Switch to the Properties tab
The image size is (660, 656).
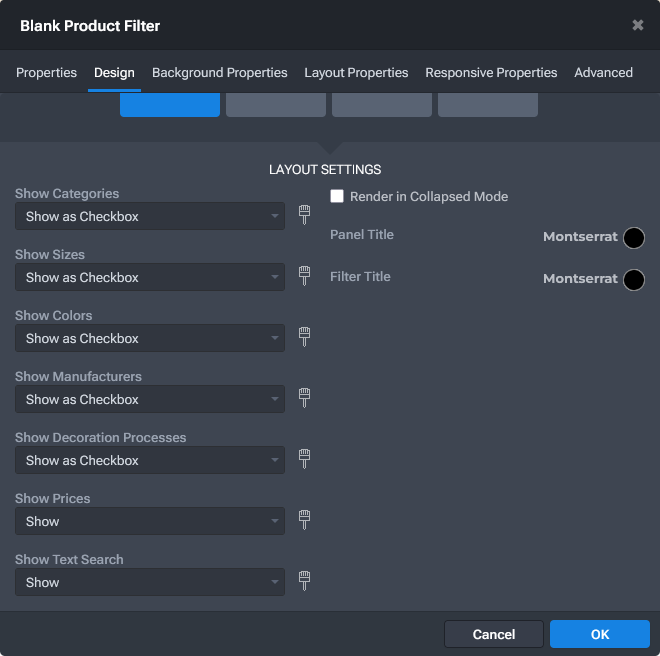click(46, 72)
